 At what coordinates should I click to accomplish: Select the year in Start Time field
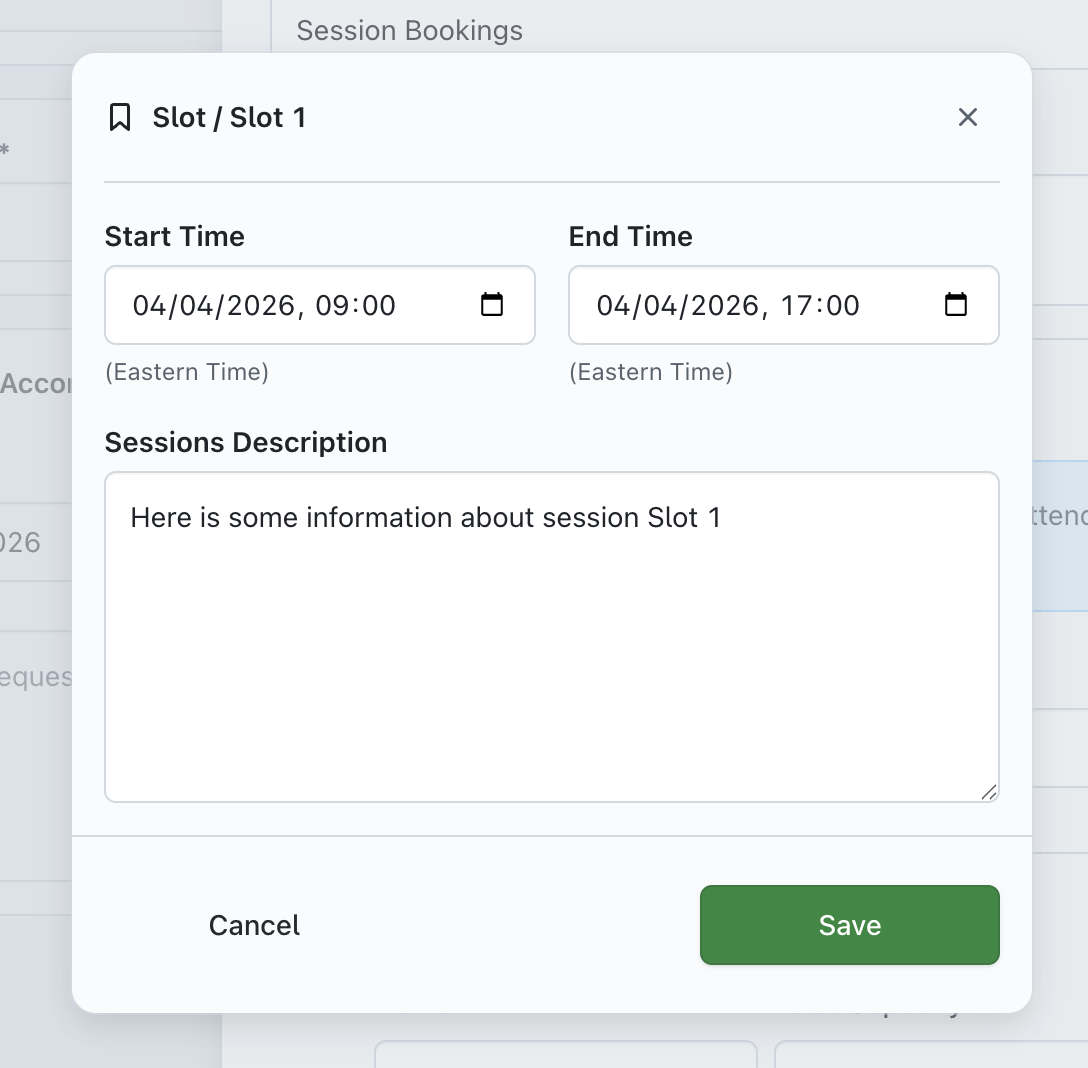(261, 306)
